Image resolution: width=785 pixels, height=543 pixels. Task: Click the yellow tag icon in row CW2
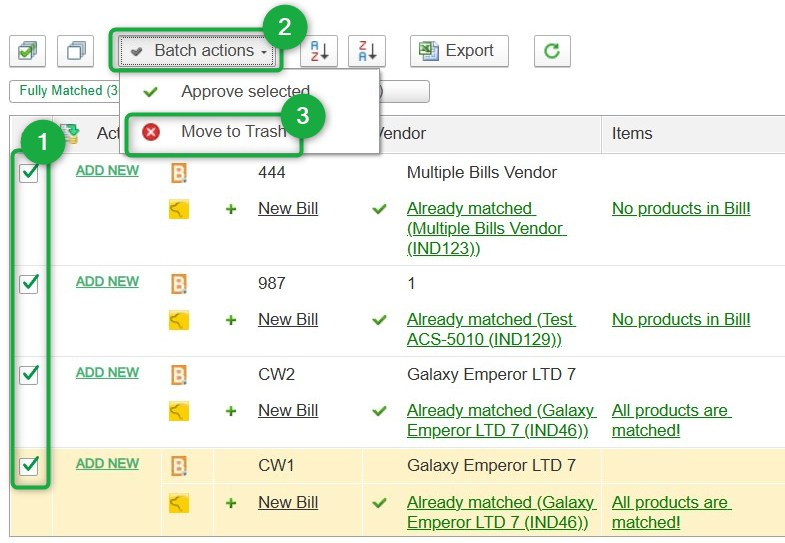pyautogui.click(x=179, y=411)
